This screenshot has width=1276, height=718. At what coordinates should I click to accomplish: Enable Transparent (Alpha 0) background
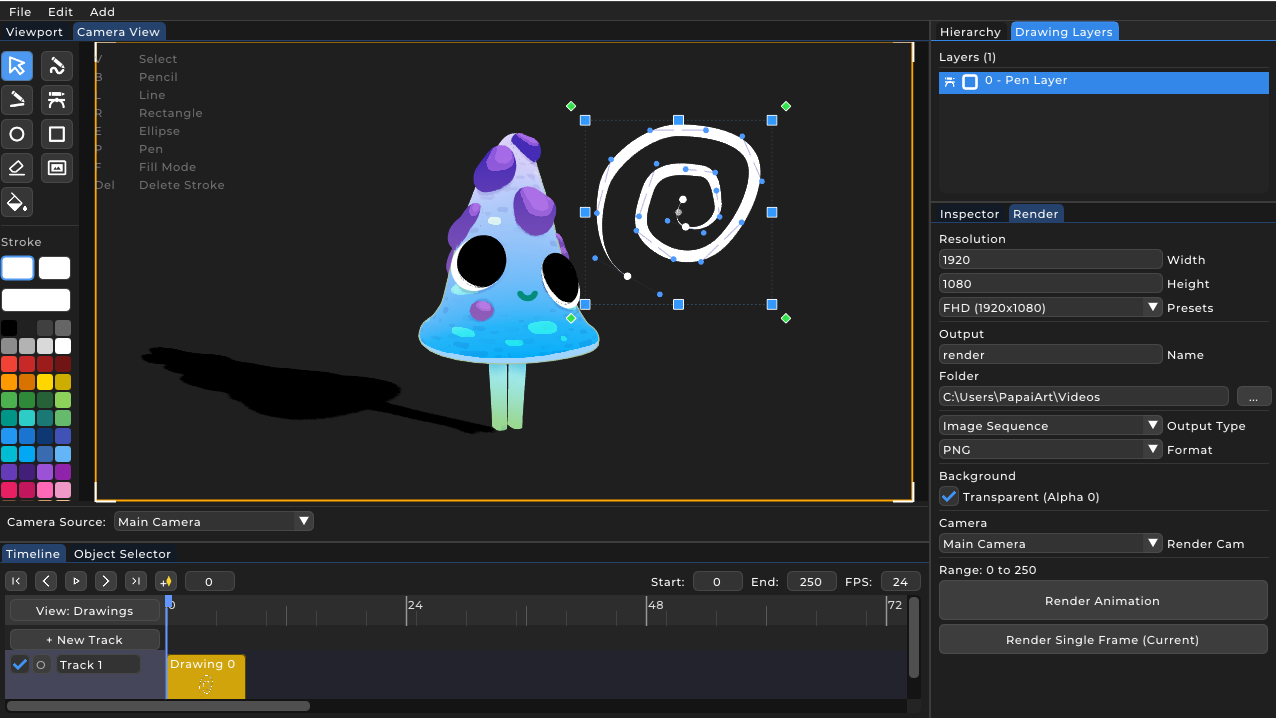[x=948, y=497]
